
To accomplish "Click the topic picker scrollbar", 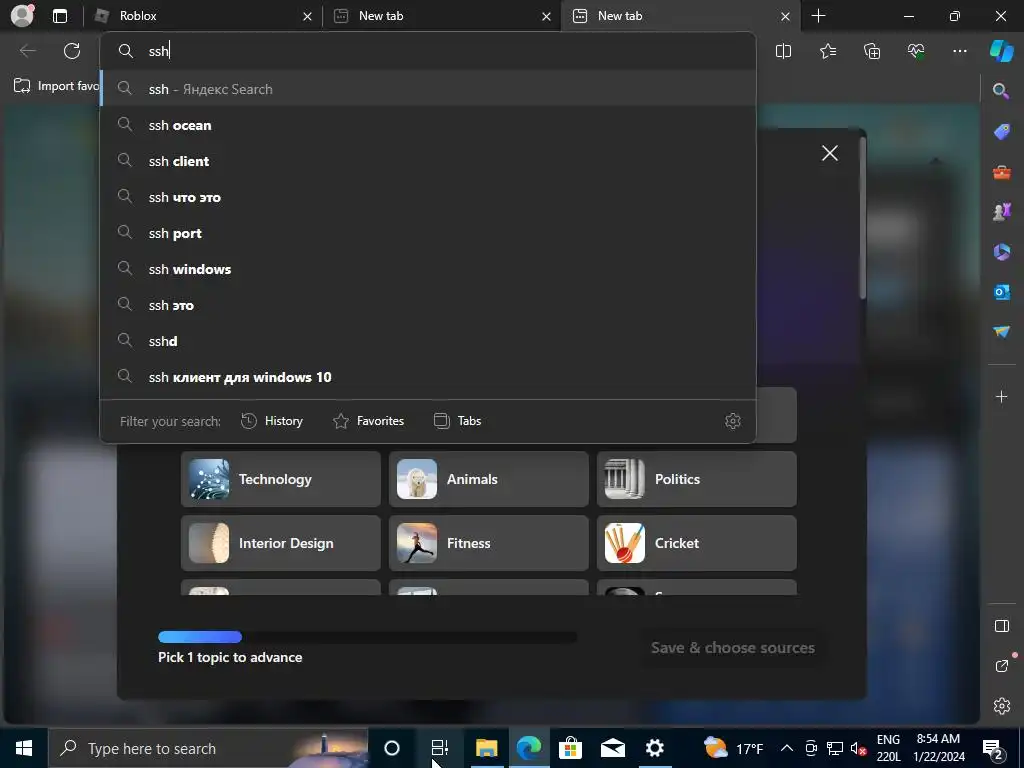I will point(863,218).
